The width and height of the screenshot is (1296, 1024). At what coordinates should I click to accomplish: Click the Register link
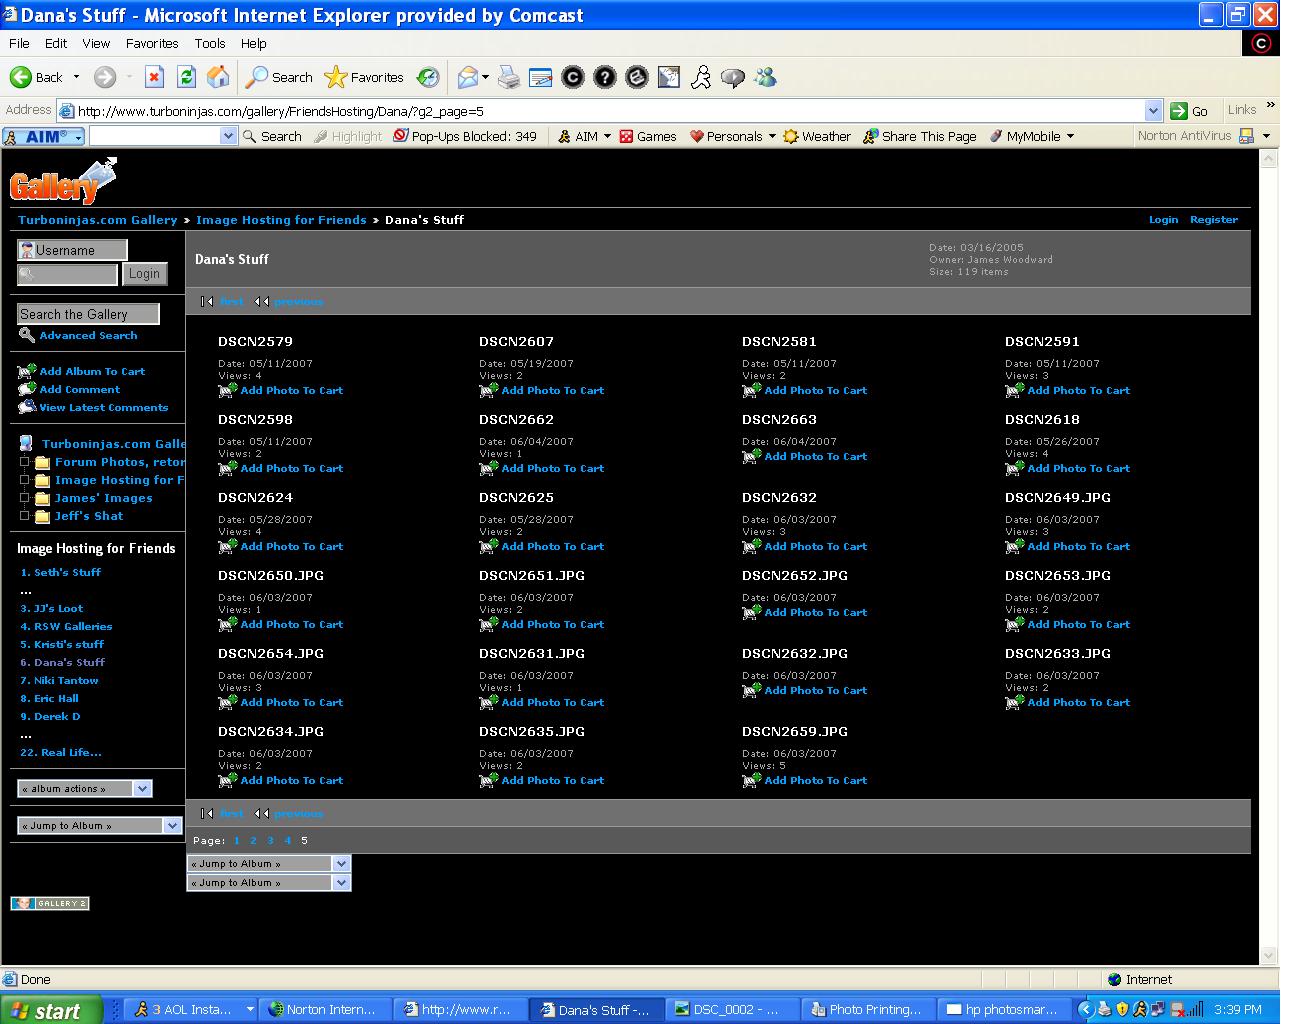pyautogui.click(x=1213, y=219)
